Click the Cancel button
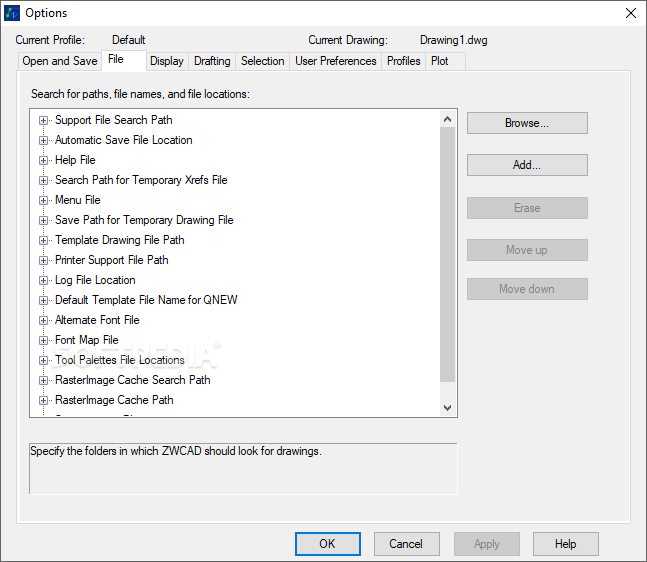 (406, 544)
